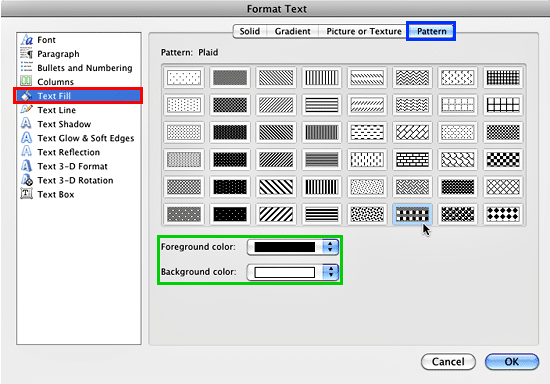Select the Columns section
This screenshot has width=550, height=384.
click(x=79, y=82)
